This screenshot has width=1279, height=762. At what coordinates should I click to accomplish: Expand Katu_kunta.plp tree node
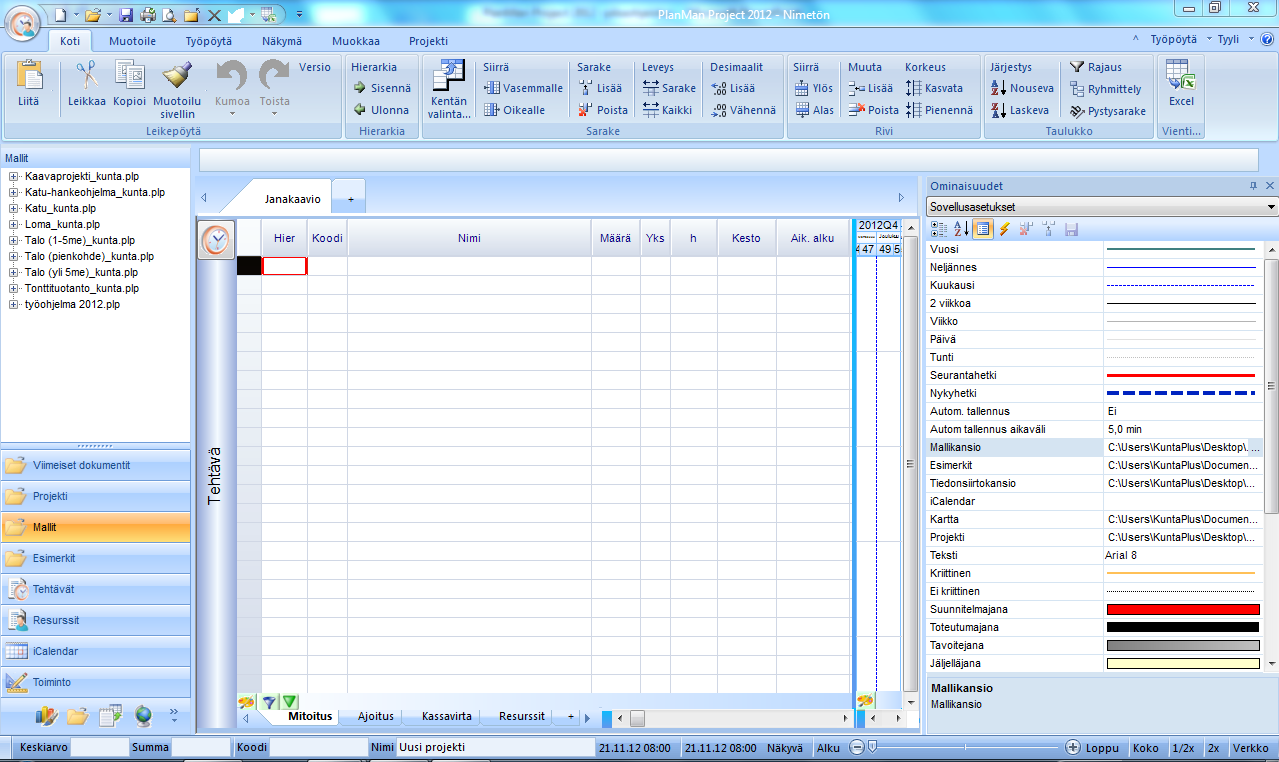pos(14,208)
